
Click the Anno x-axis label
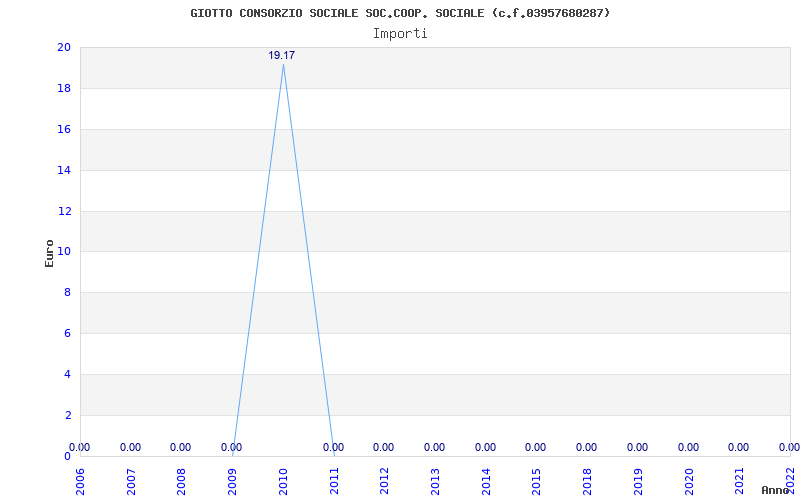775,490
